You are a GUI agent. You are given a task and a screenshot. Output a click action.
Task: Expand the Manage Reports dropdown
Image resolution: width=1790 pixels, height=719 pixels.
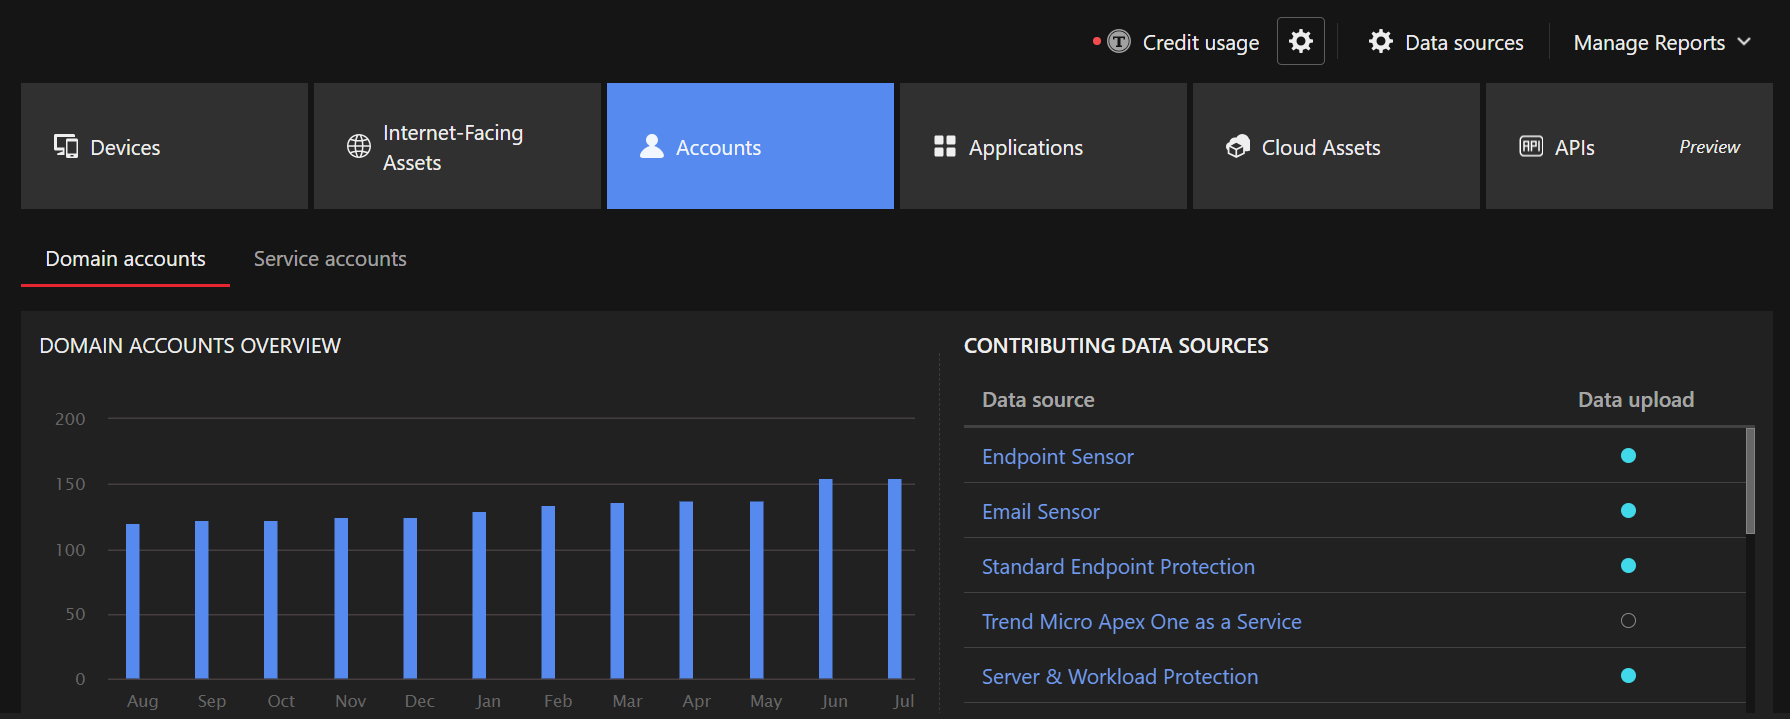[1661, 43]
